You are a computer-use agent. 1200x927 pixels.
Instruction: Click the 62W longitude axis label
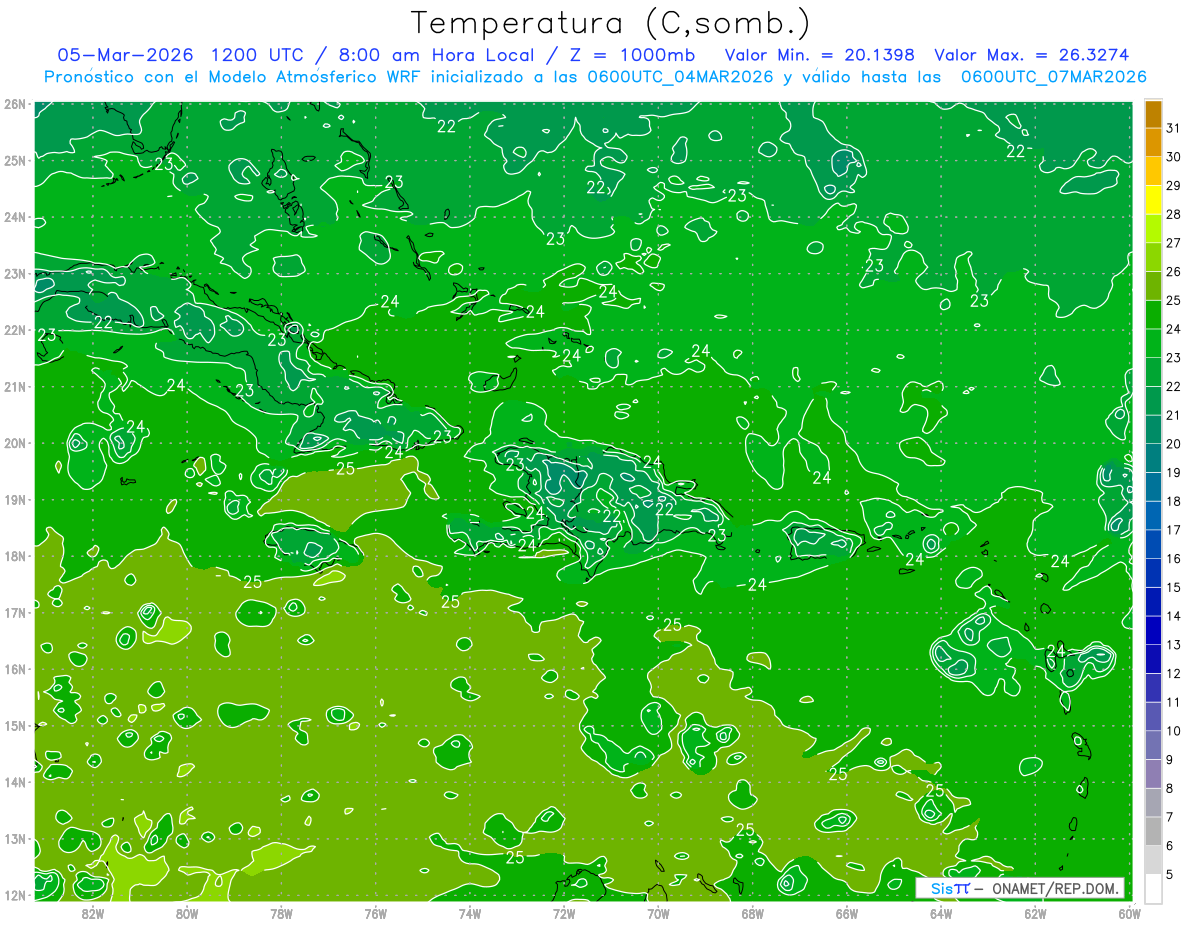point(1035,913)
